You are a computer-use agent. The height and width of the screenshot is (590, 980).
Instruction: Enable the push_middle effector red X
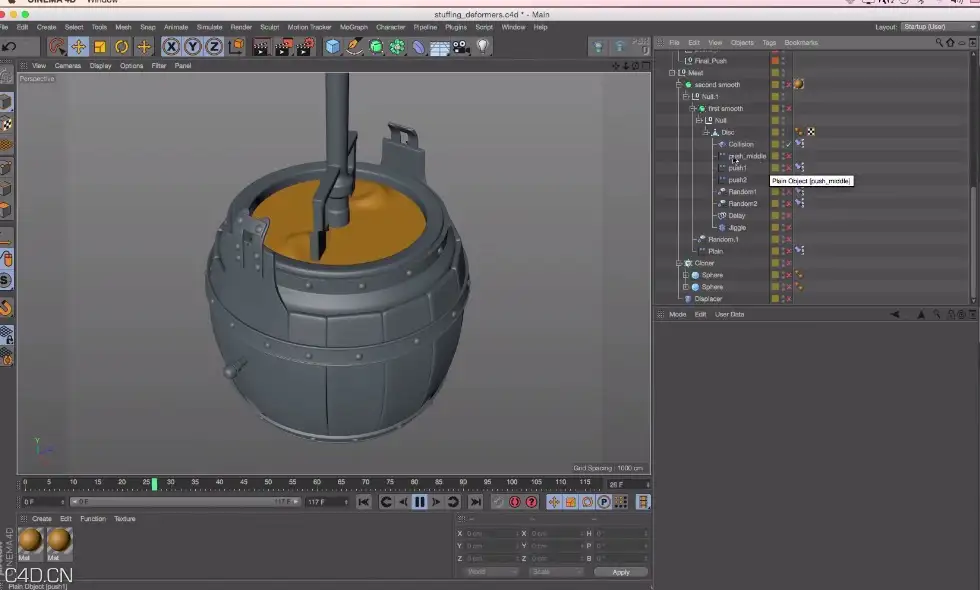click(x=789, y=156)
